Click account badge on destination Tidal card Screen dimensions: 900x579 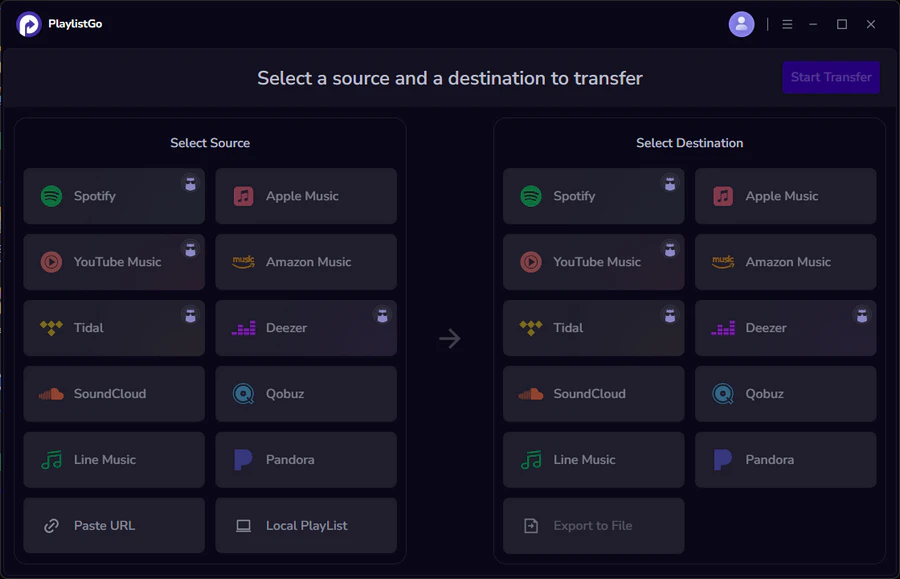[x=670, y=315]
